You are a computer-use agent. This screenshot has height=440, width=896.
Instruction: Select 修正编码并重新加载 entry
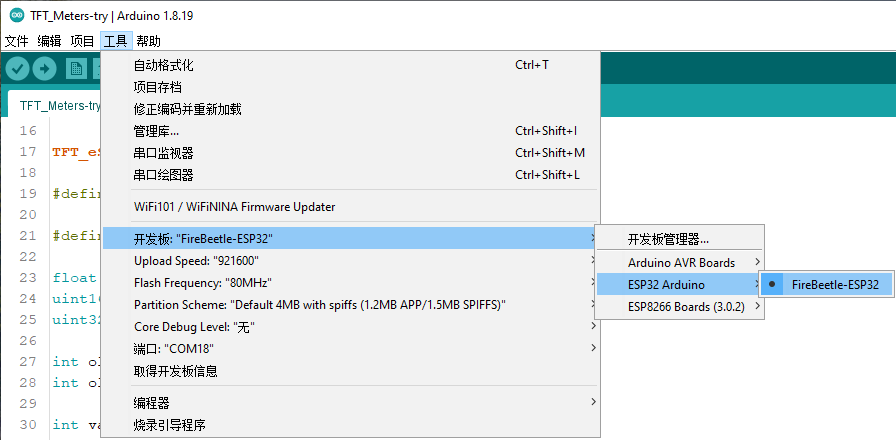(351, 109)
